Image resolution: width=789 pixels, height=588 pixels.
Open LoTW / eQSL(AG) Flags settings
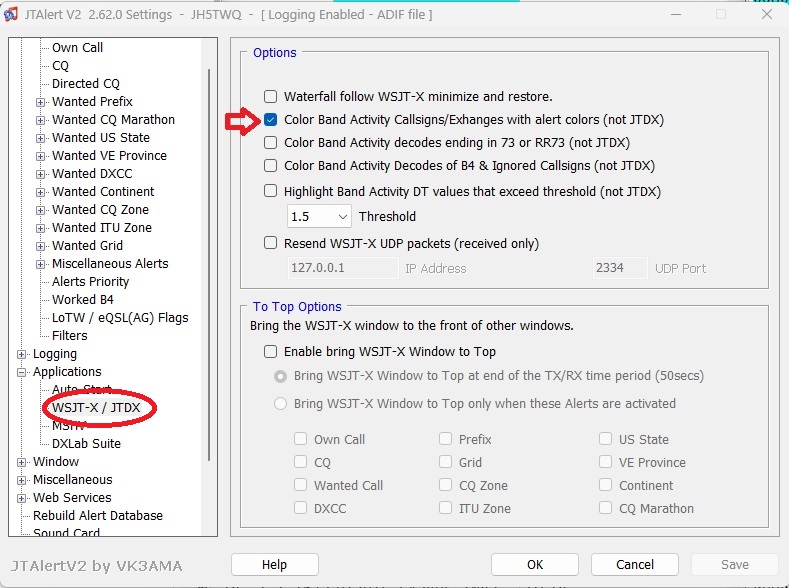coord(120,317)
